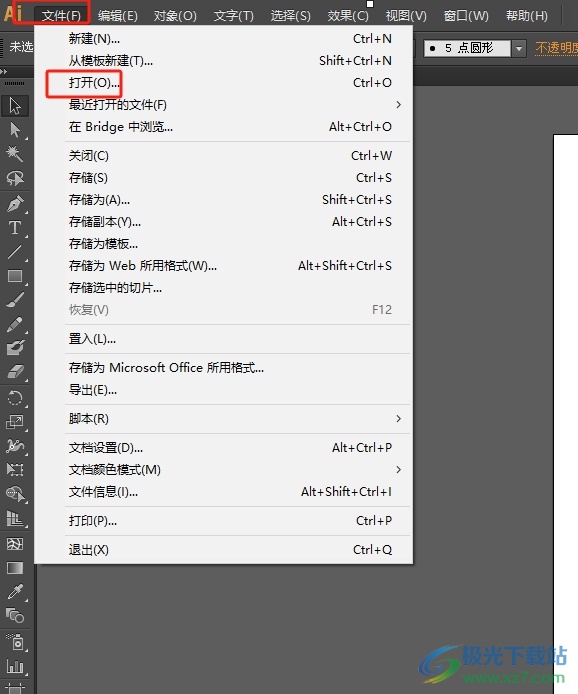This screenshot has height=694, width=578.
Task: Choose 存储副本(Y)... menu entry
Action: (x=223, y=222)
